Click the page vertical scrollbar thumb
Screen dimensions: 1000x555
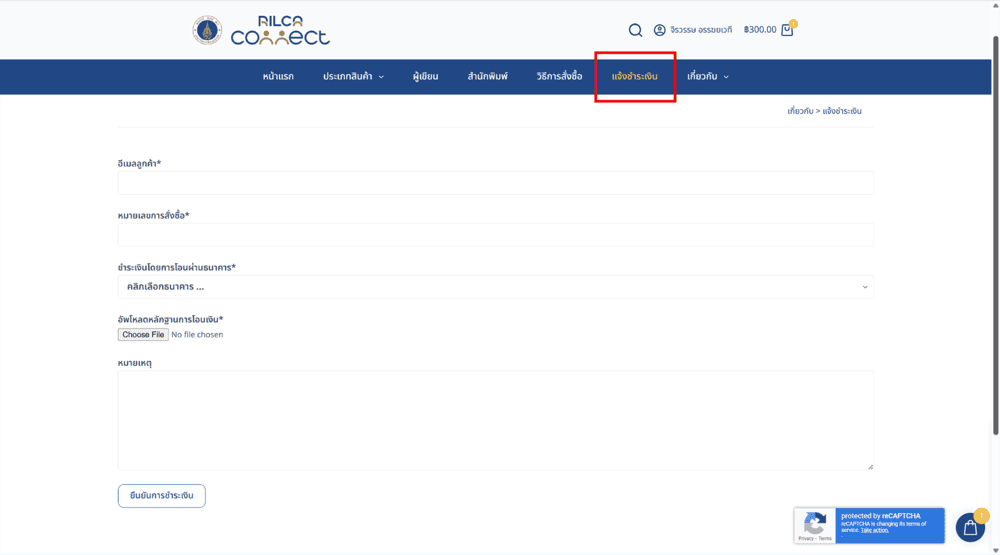click(x=996, y=236)
